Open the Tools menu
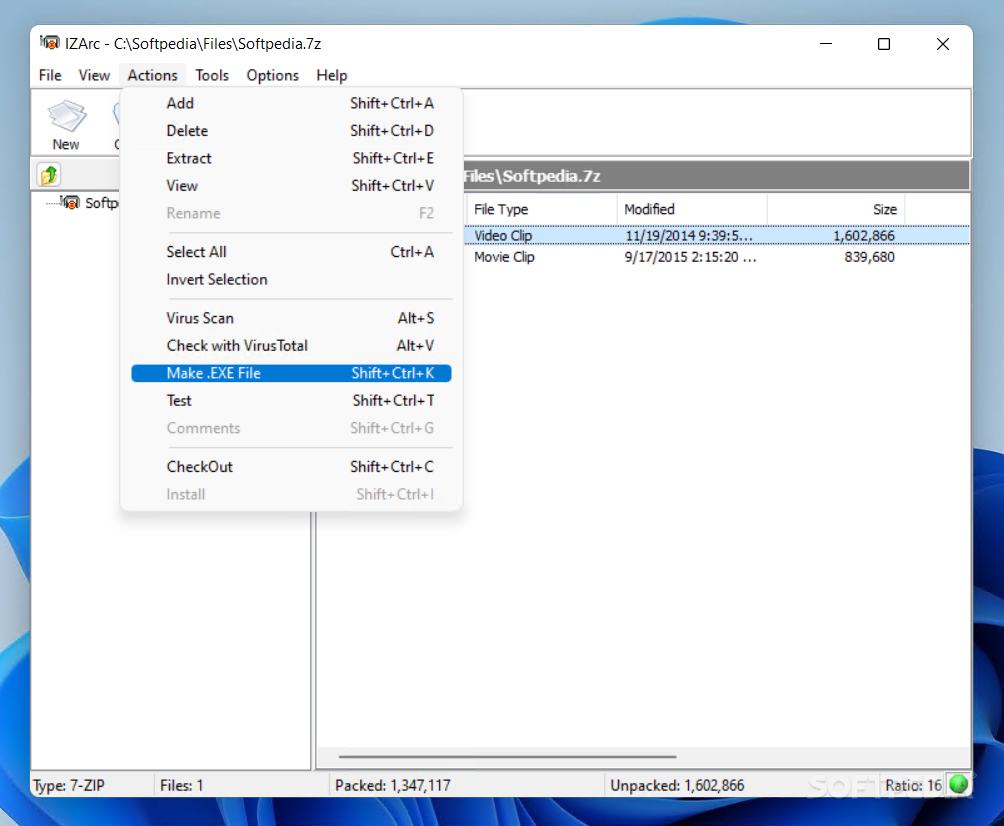The height and width of the screenshot is (826, 1004). coord(212,75)
